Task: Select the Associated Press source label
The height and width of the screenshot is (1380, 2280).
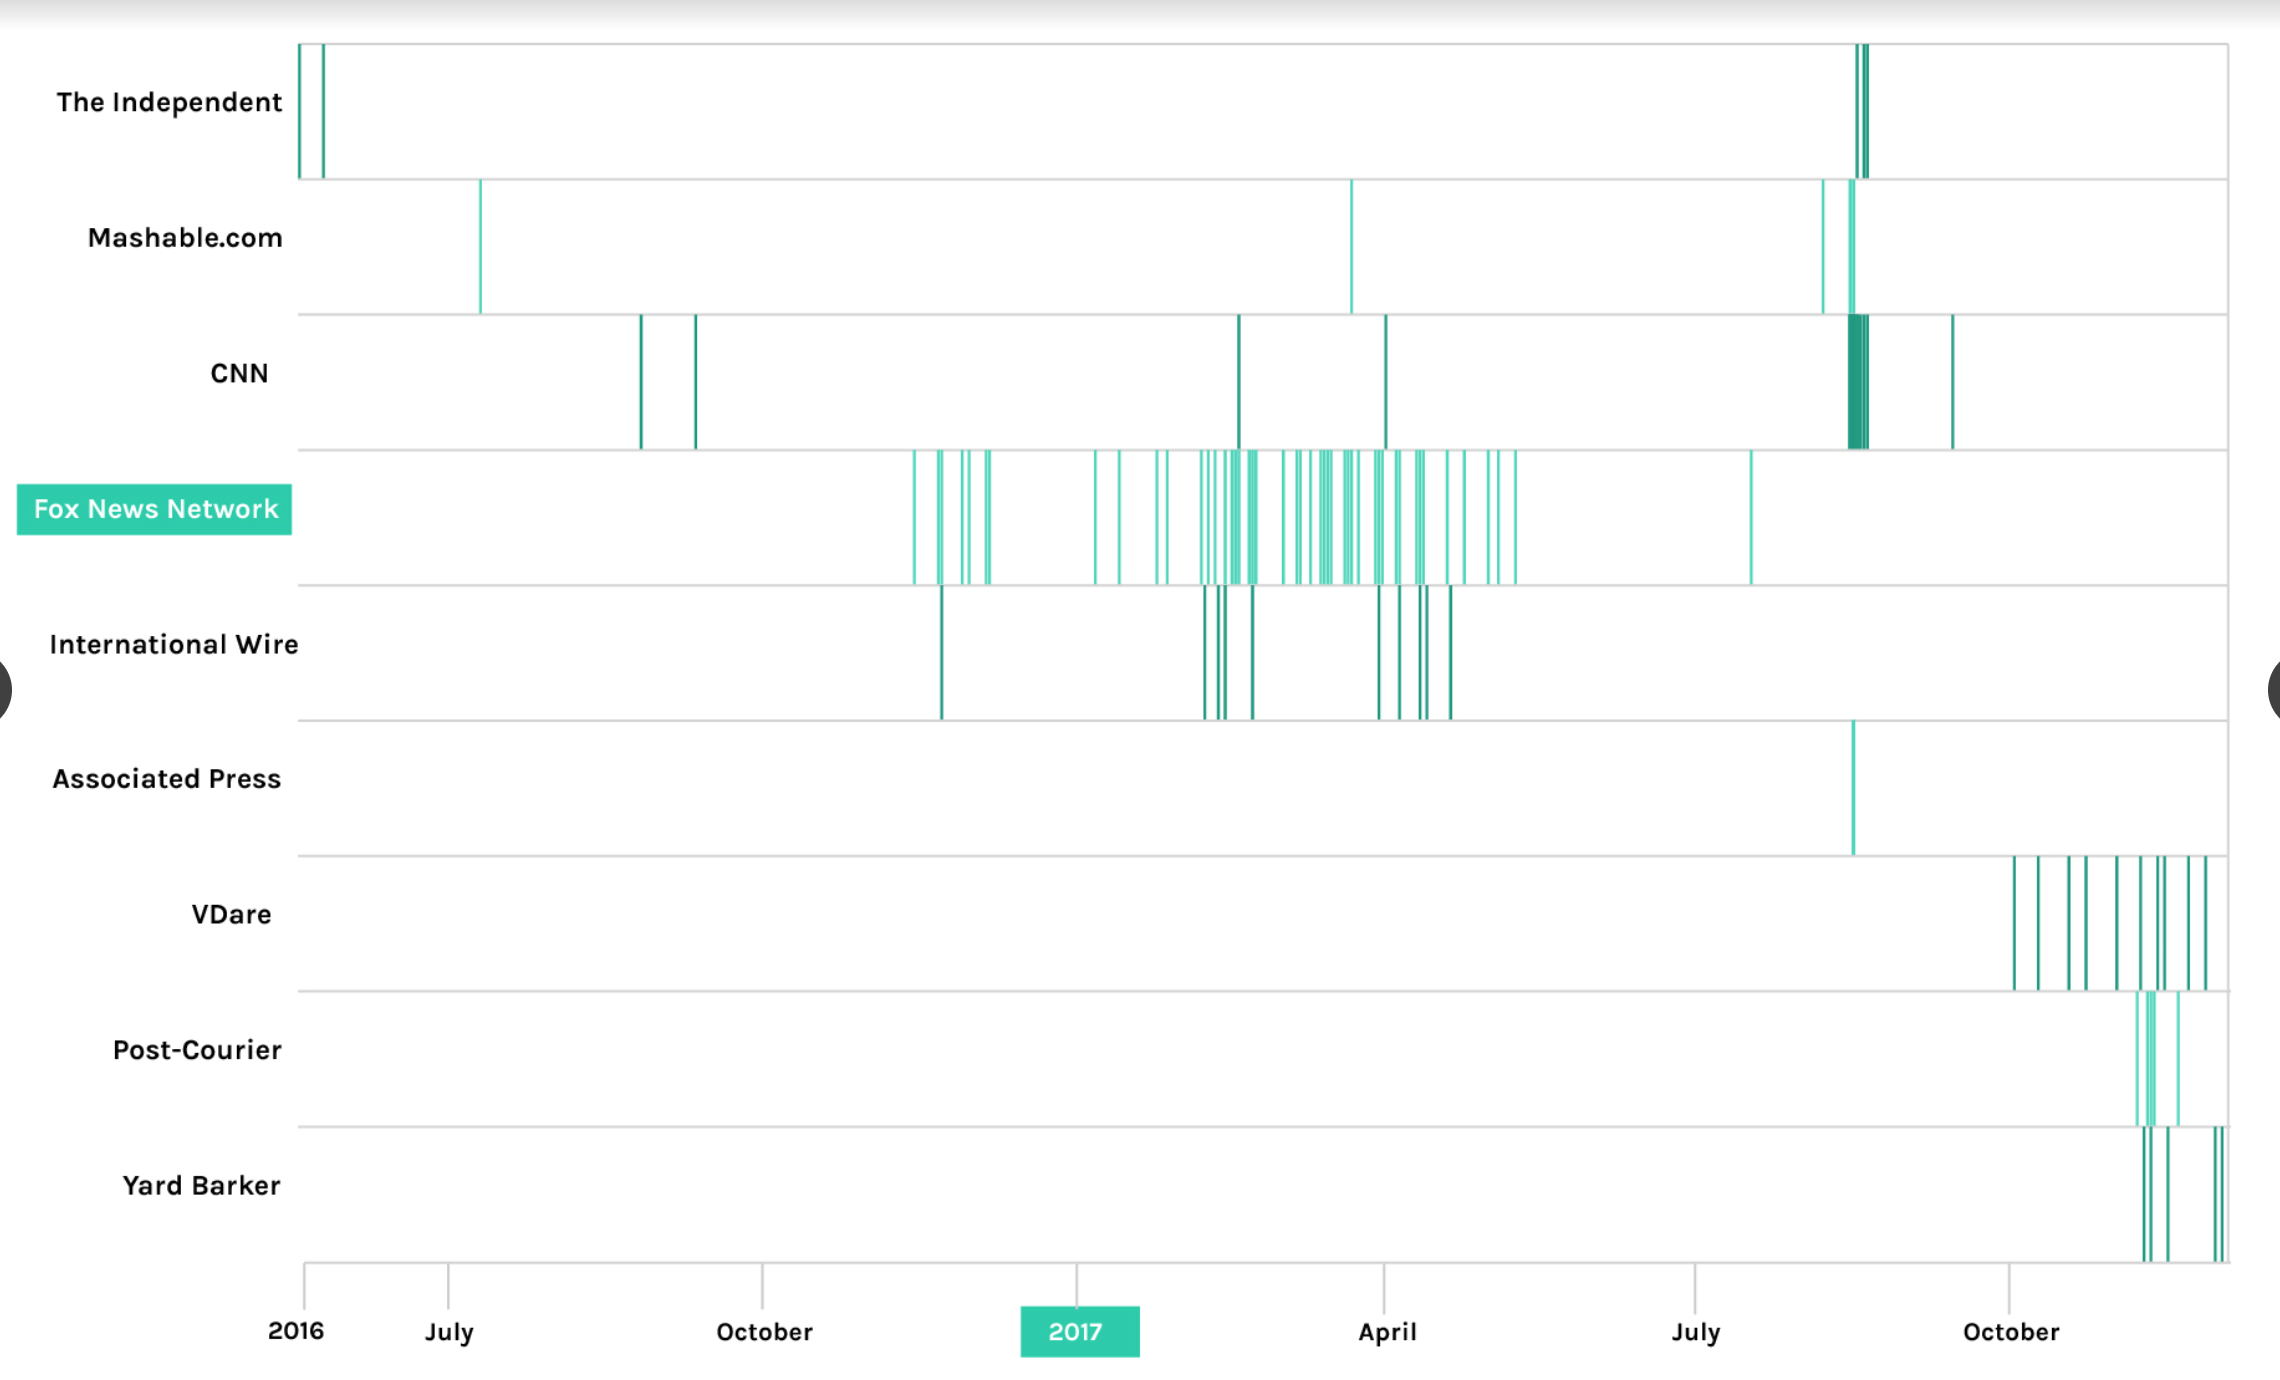Action: (167, 779)
